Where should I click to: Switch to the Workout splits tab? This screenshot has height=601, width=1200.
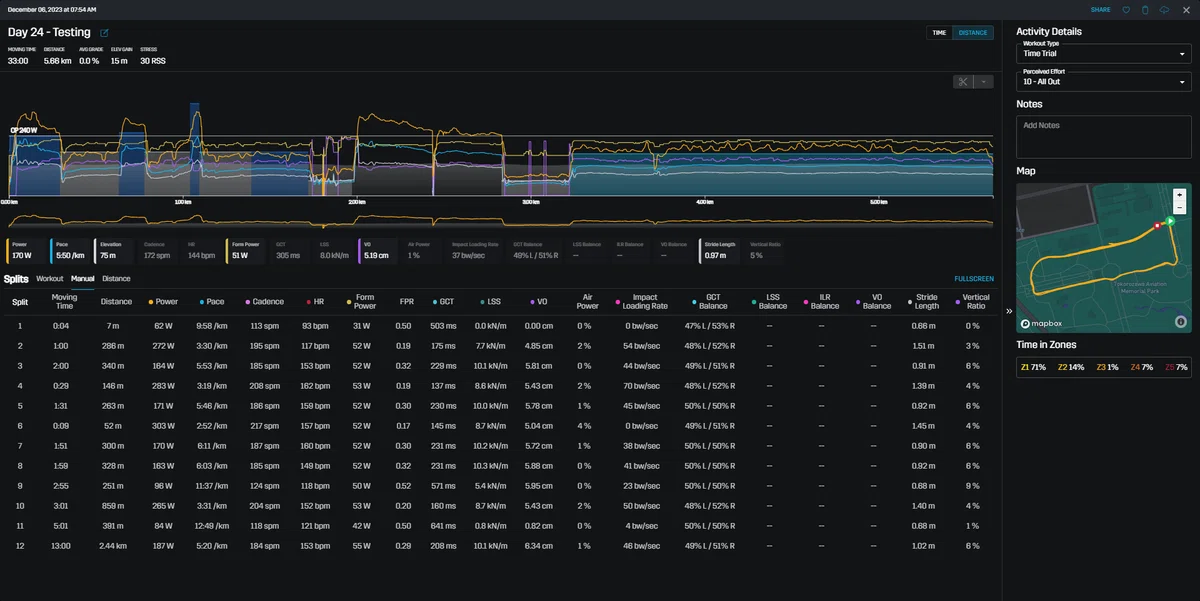tap(50, 279)
